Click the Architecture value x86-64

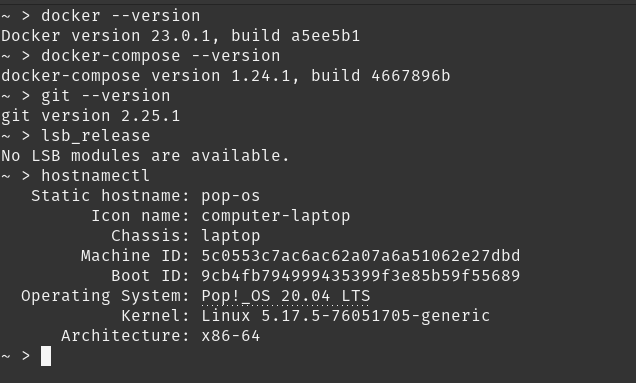231,336
